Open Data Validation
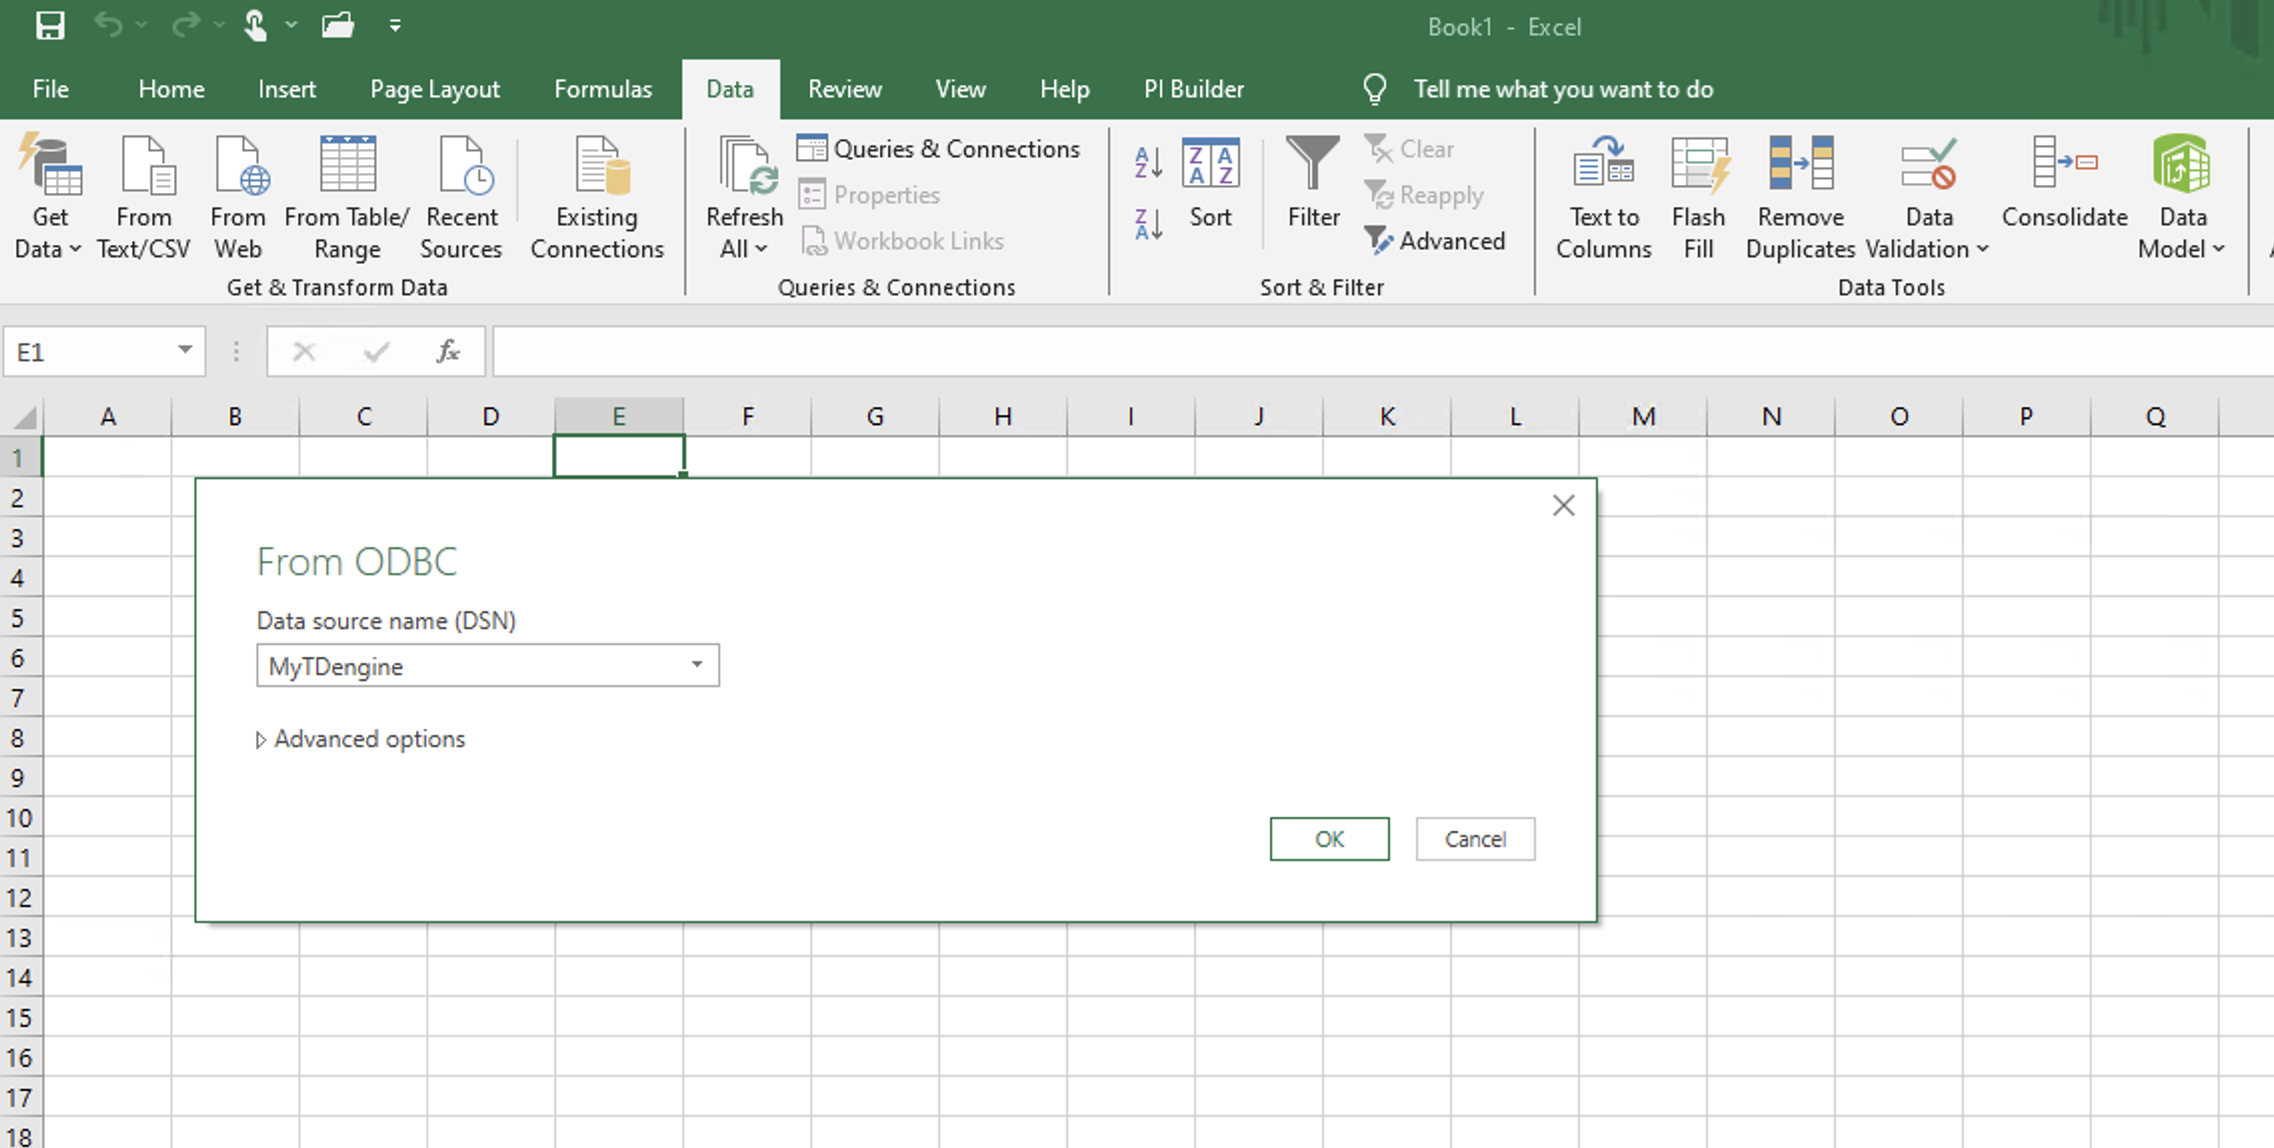The width and height of the screenshot is (2274, 1148). pos(1925,197)
